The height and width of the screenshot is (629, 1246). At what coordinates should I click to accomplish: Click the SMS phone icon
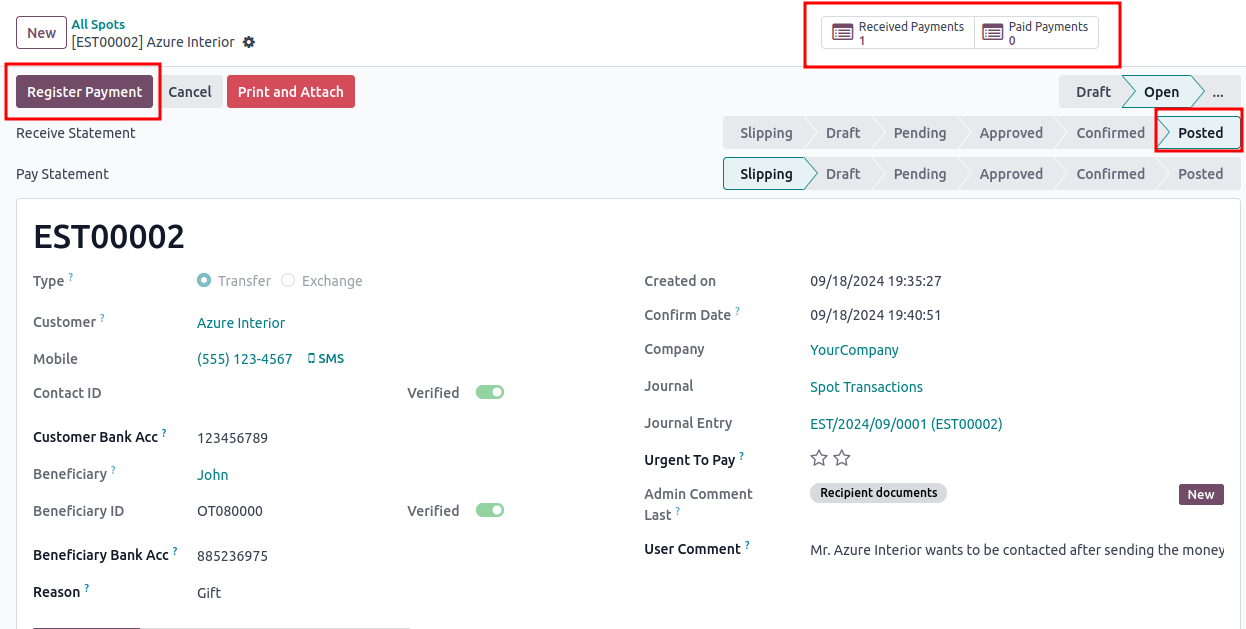tap(311, 359)
